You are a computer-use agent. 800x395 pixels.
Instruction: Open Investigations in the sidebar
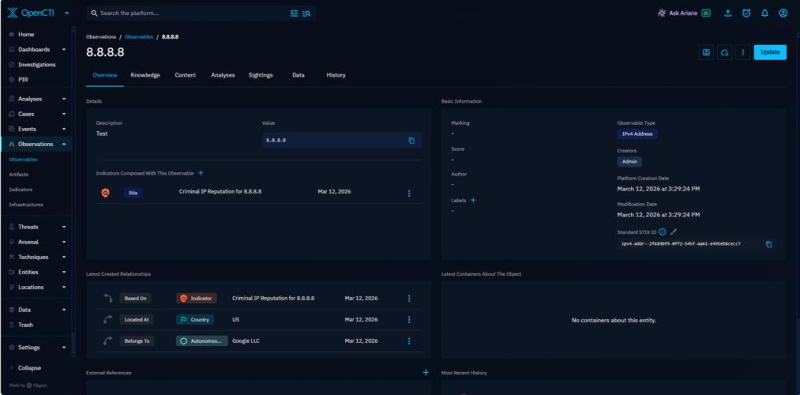click(36, 65)
